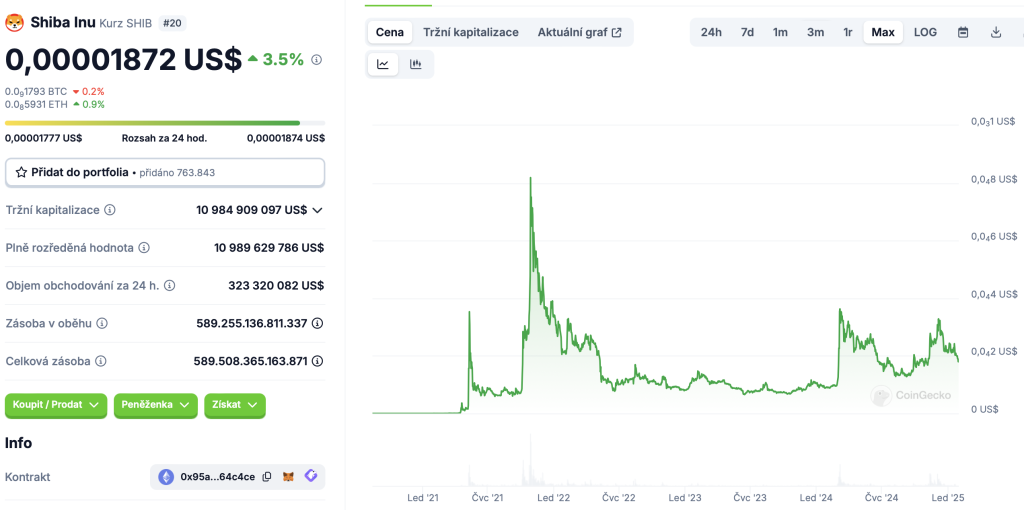
Task: Open price change info icon next to 3.5%
Action: point(317,60)
